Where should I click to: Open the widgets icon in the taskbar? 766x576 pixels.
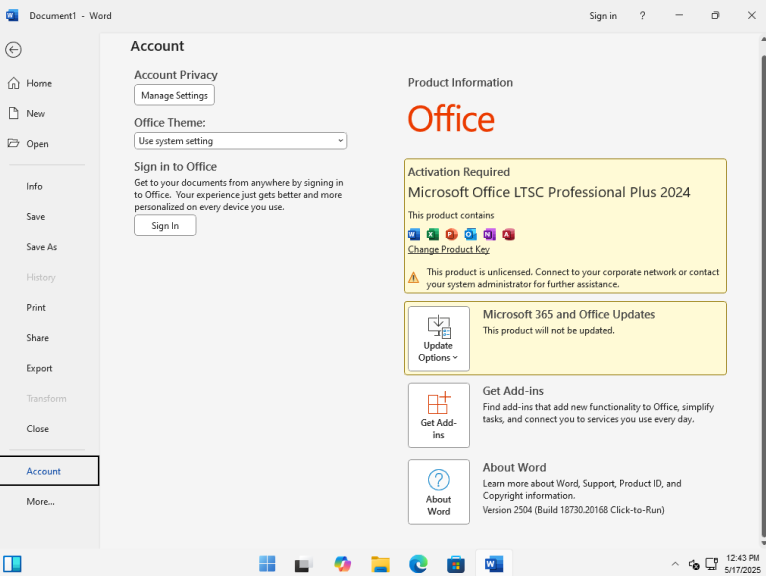[12, 564]
